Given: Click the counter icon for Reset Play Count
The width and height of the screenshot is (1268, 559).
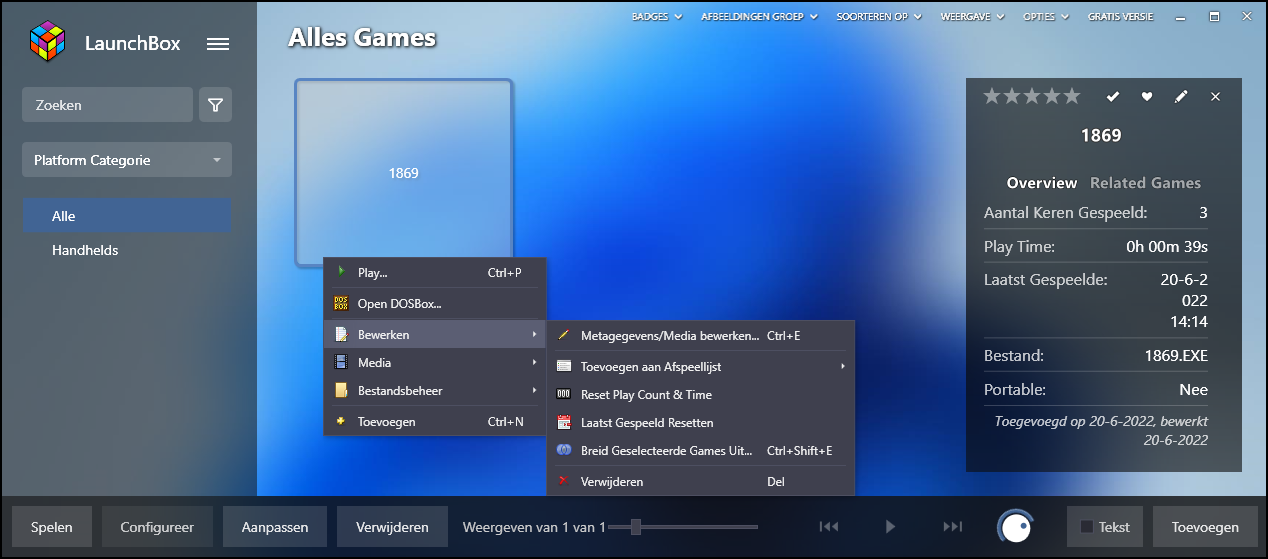Looking at the screenshot, I should point(563,394).
